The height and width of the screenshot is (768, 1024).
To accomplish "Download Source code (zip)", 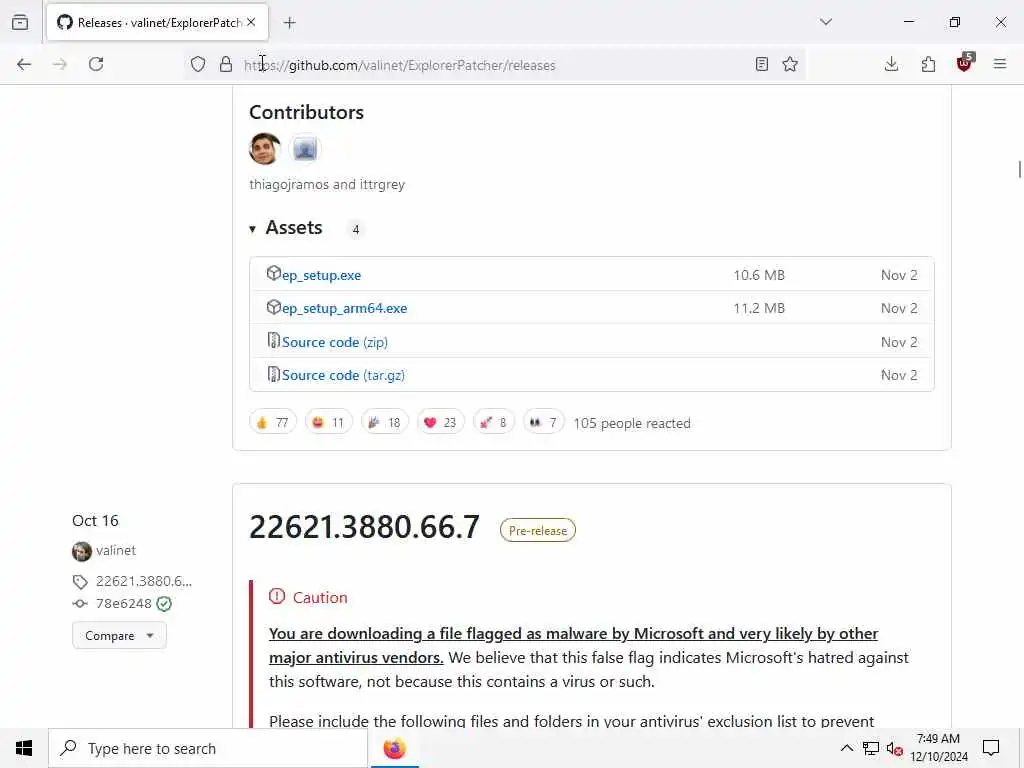I will coord(334,342).
